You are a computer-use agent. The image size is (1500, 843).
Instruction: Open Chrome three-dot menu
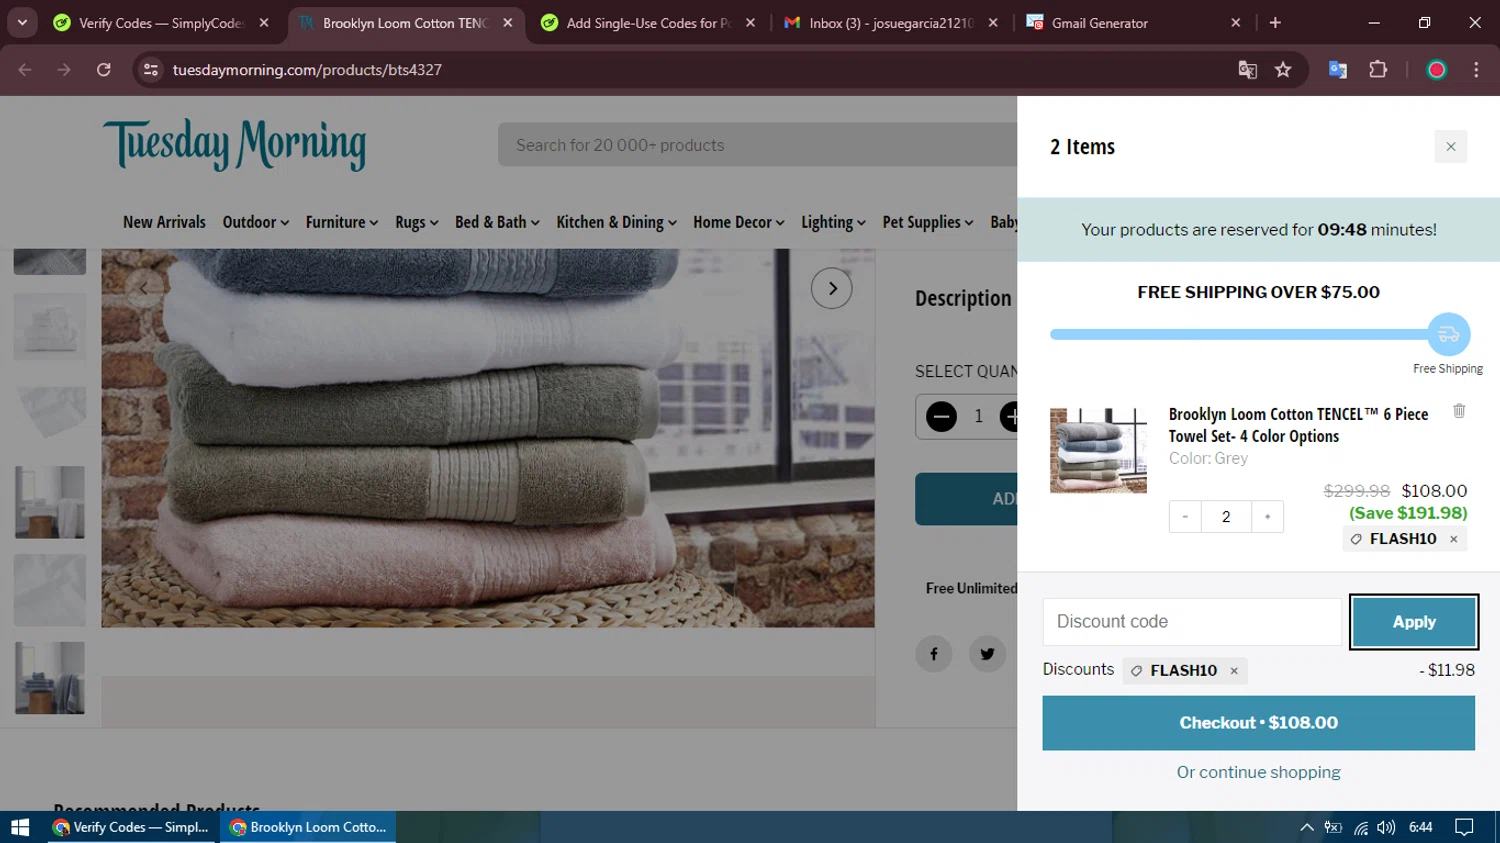pyautogui.click(x=1476, y=70)
